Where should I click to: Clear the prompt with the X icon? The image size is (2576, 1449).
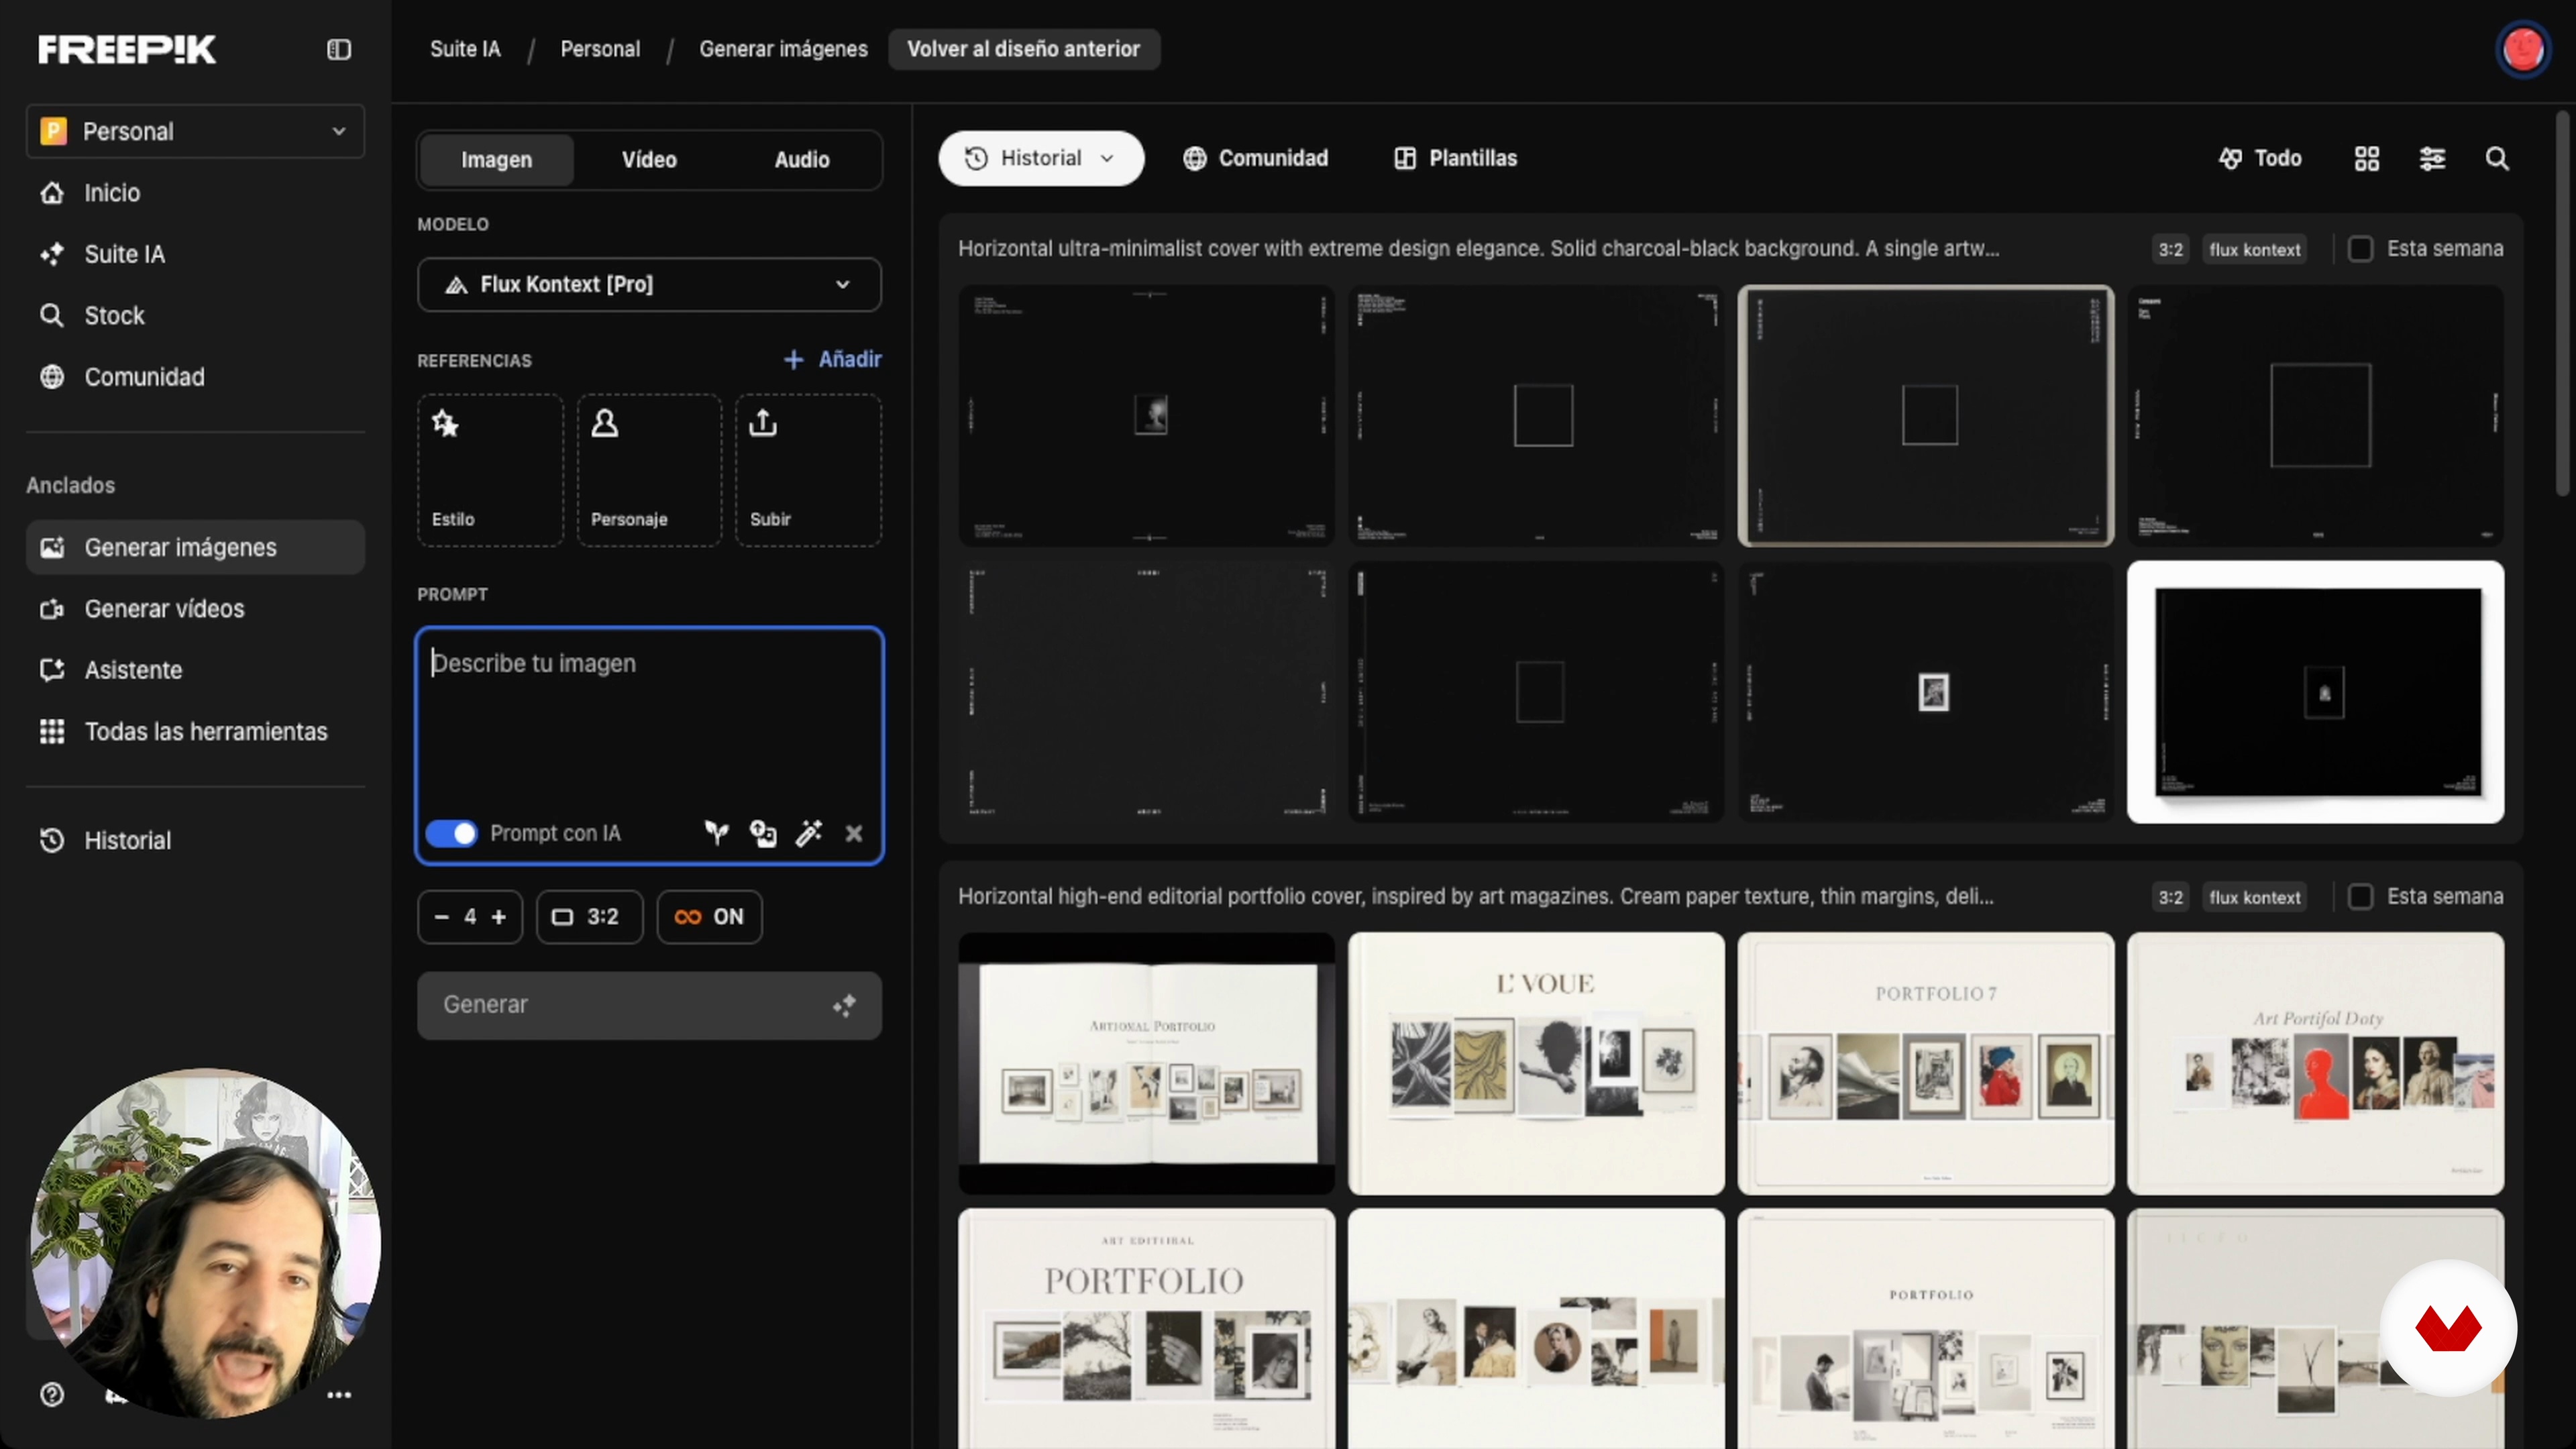point(854,833)
